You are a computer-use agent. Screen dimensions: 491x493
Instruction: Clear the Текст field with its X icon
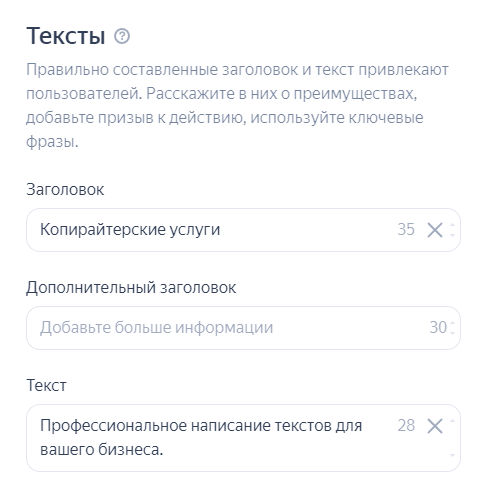click(435, 426)
